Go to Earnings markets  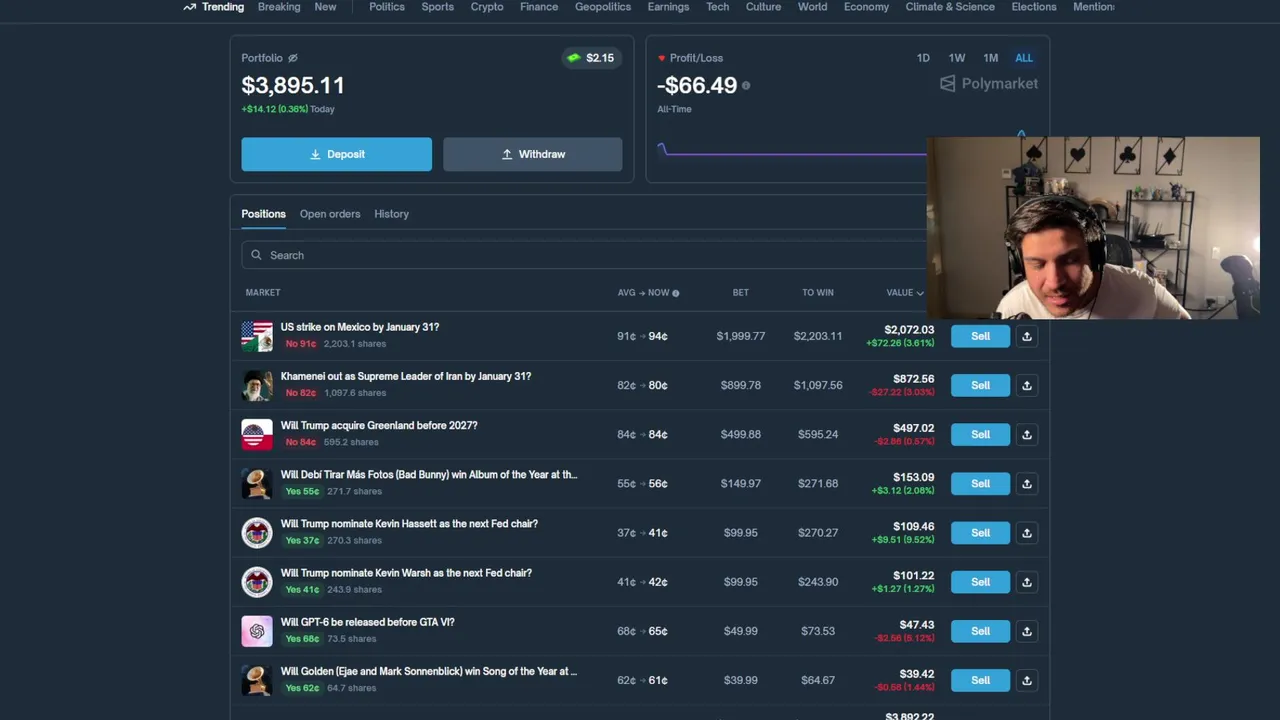(668, 7)
